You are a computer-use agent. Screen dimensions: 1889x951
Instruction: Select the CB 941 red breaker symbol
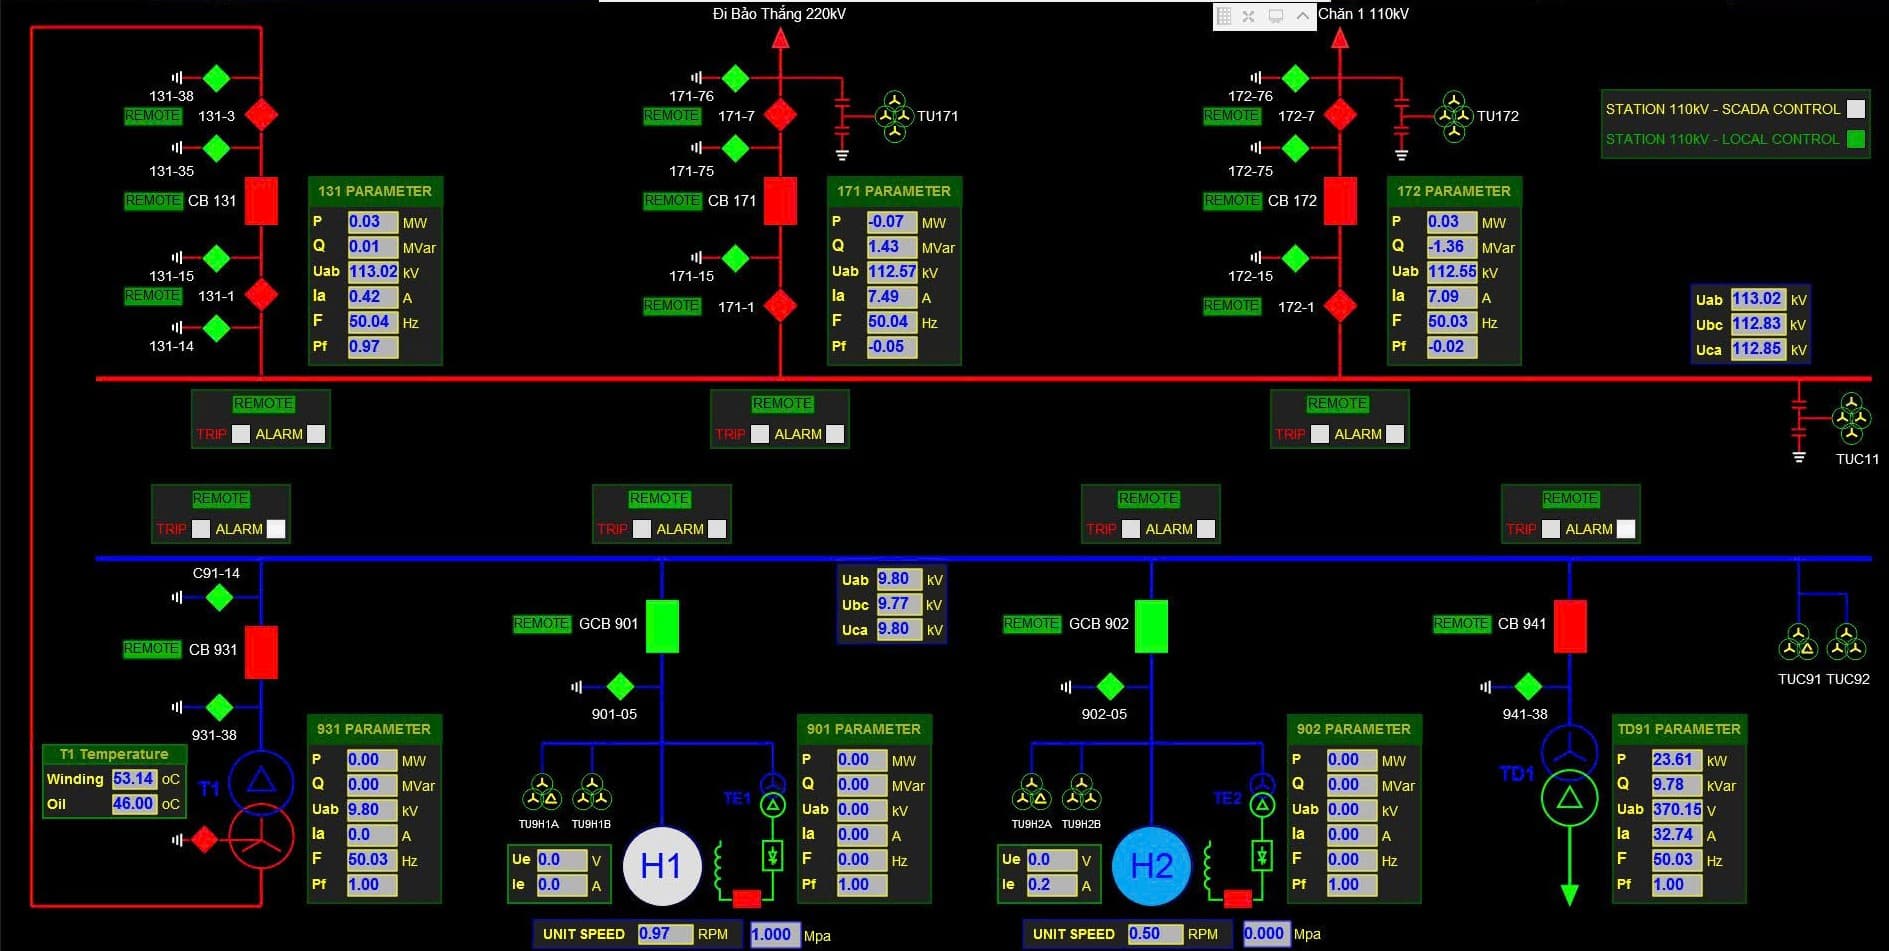click(x=1570, y=626)
